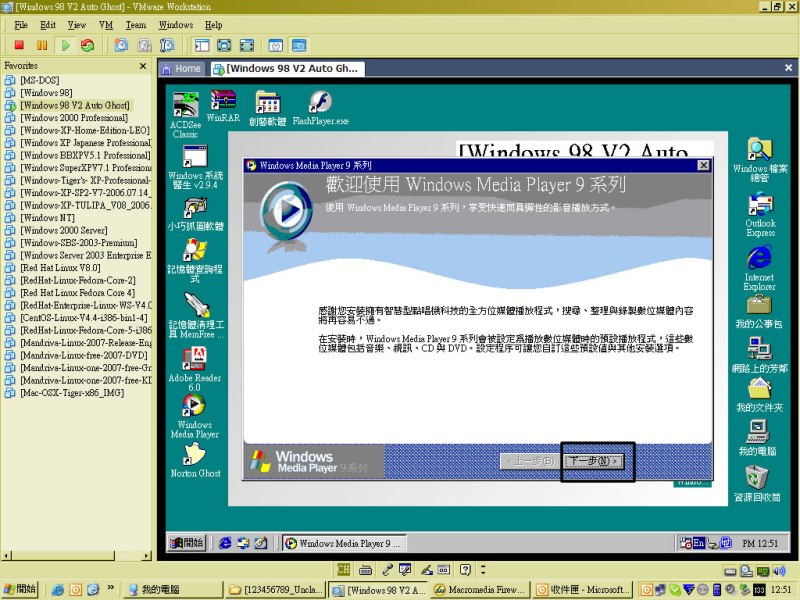This screenshot has height=600, width=800.
Task: Click Windows Media Player 9 taskbar button in VM
Action: click(x=344, y=543)
